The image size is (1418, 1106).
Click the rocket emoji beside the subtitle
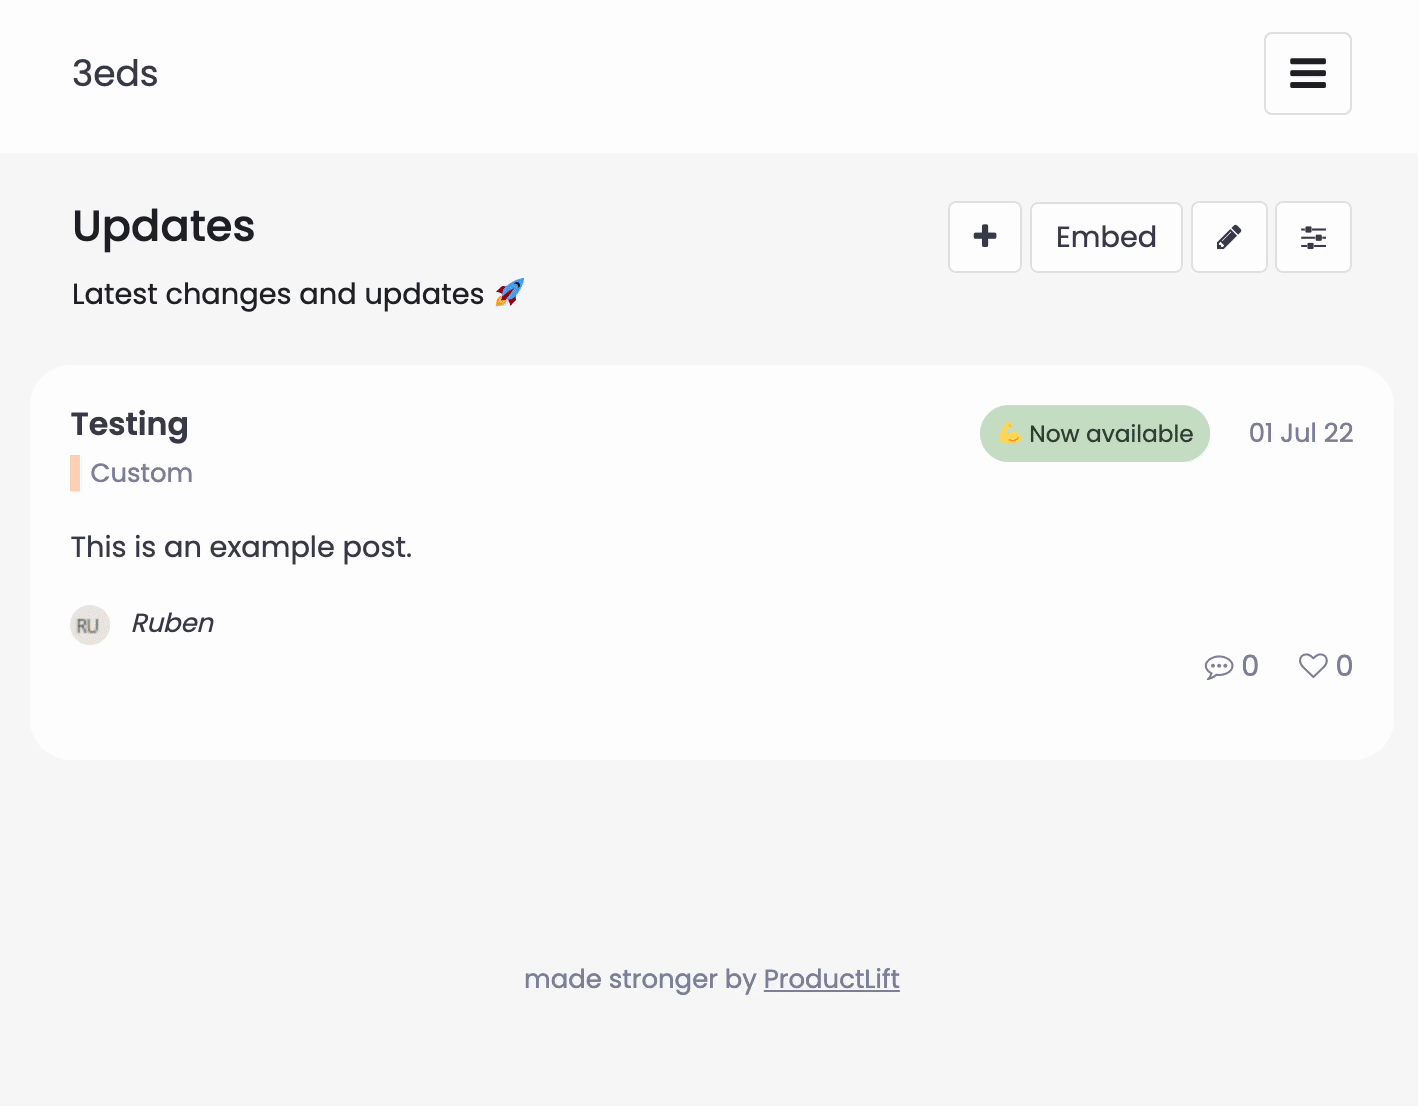510,293
